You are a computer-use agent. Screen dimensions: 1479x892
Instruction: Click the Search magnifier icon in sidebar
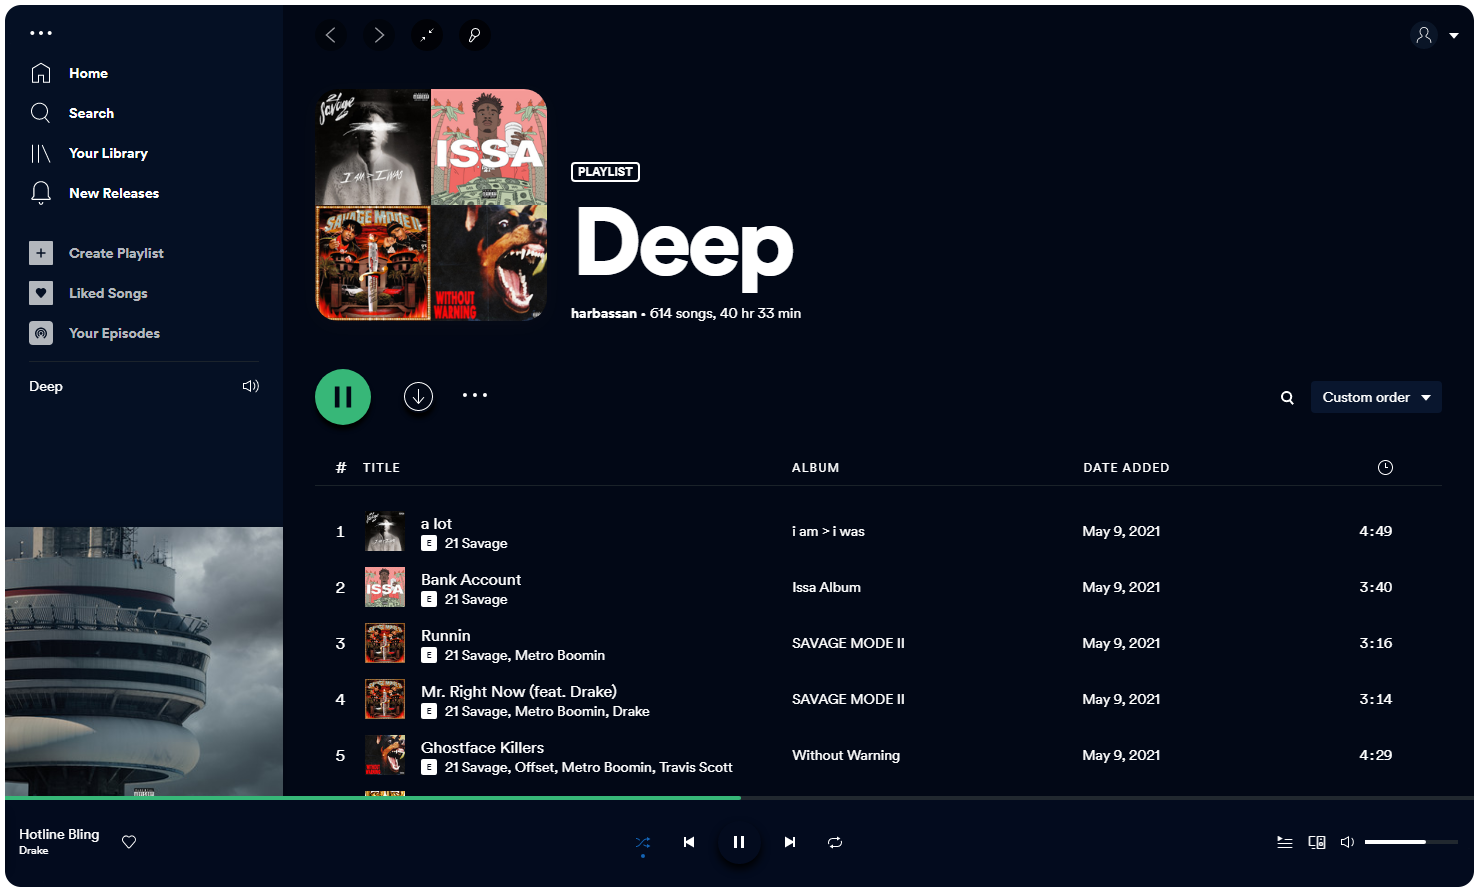click(41, 113)
